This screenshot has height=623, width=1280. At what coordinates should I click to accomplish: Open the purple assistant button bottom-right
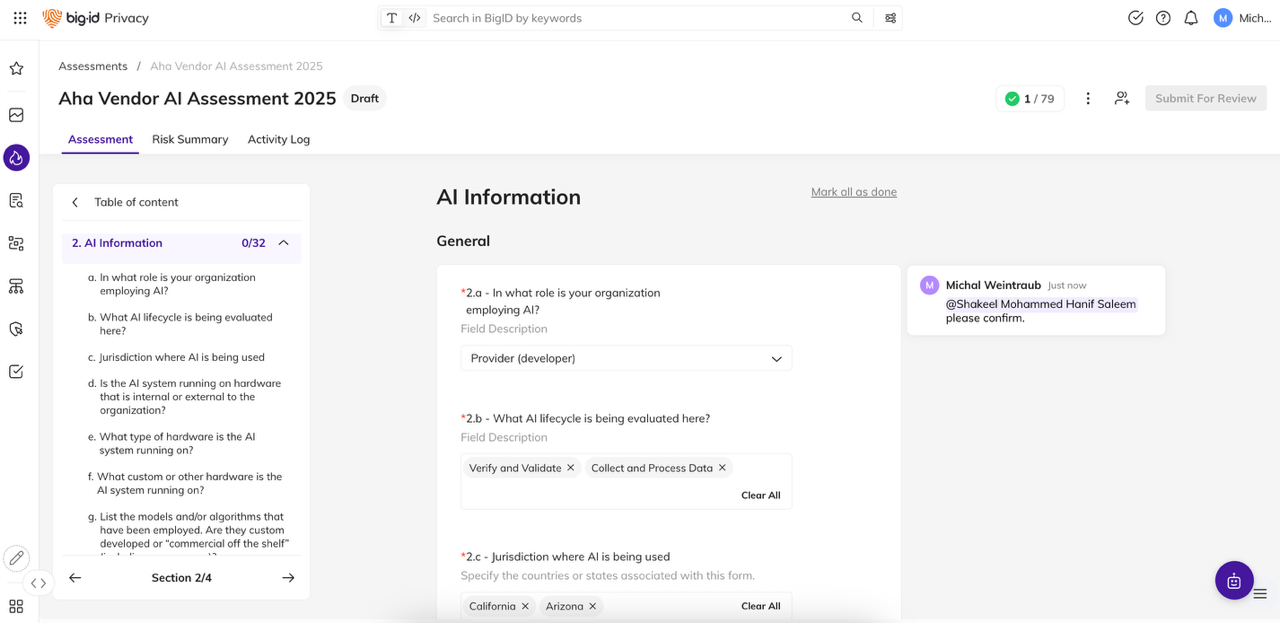[1233, 580]
